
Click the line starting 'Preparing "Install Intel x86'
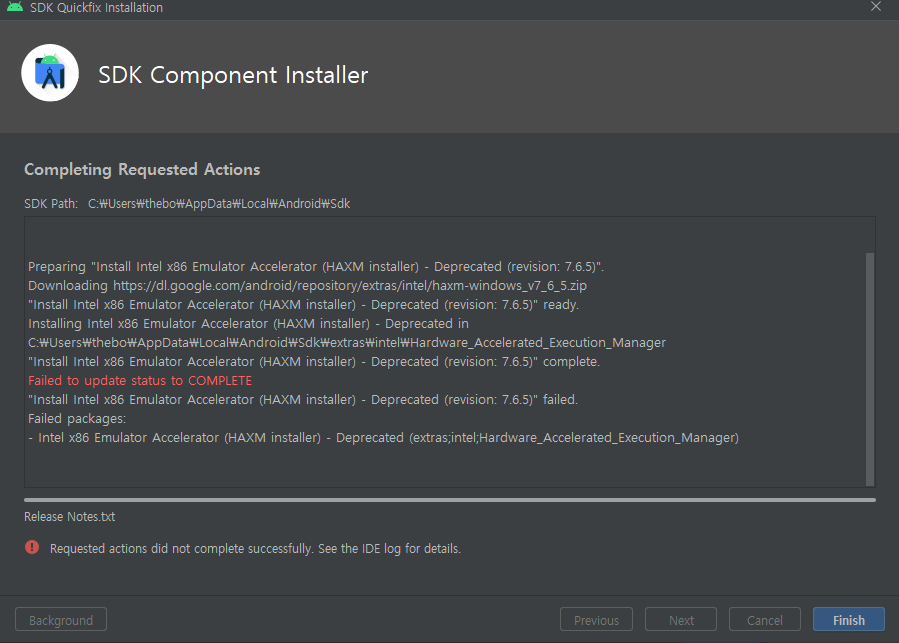pos(316,267)
